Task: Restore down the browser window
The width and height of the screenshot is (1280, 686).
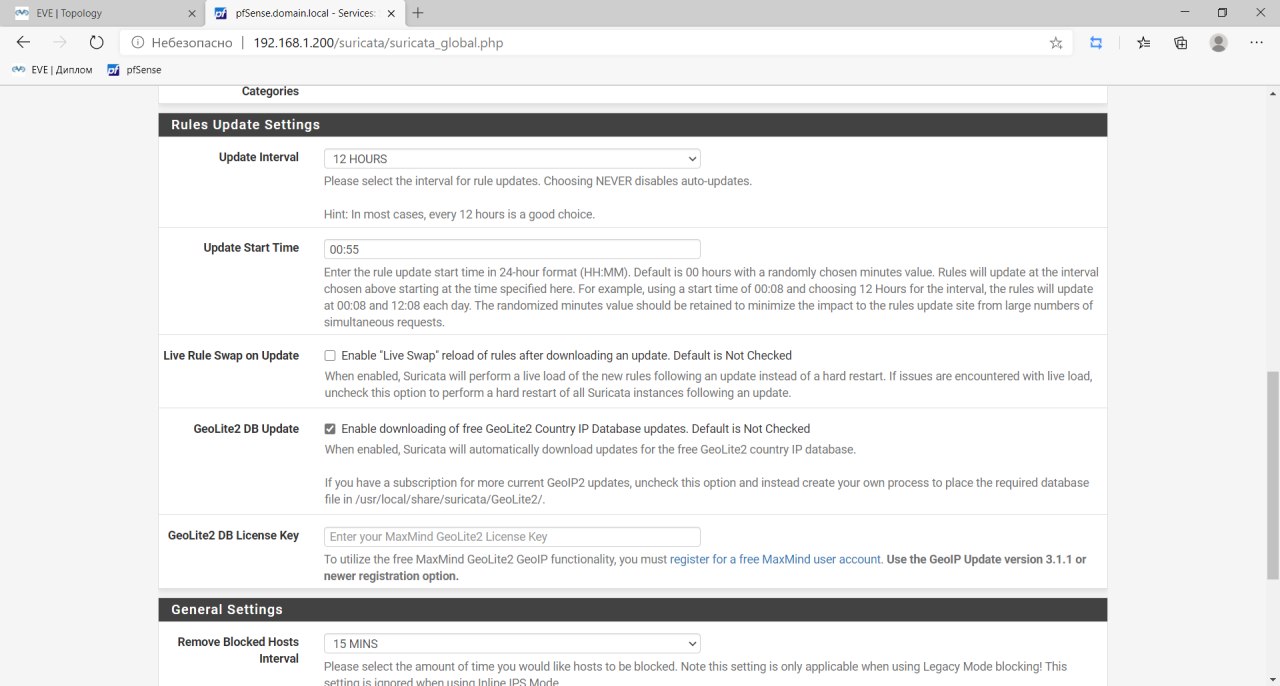Action: 1221,13
